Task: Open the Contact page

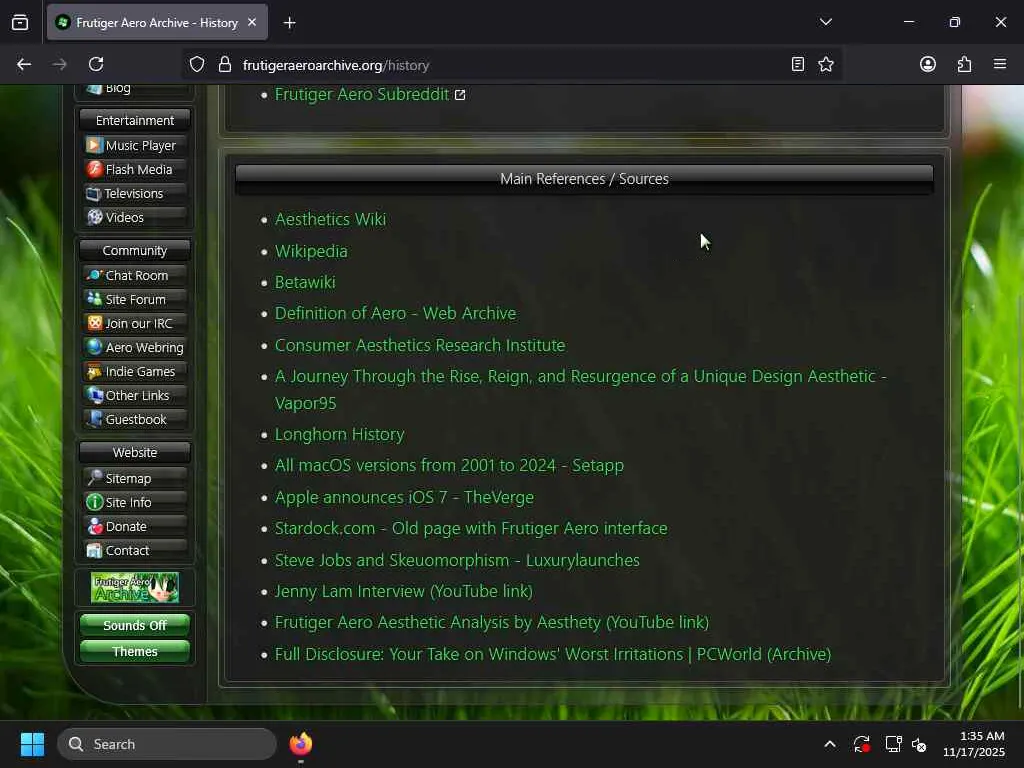Action: (135, 551)
